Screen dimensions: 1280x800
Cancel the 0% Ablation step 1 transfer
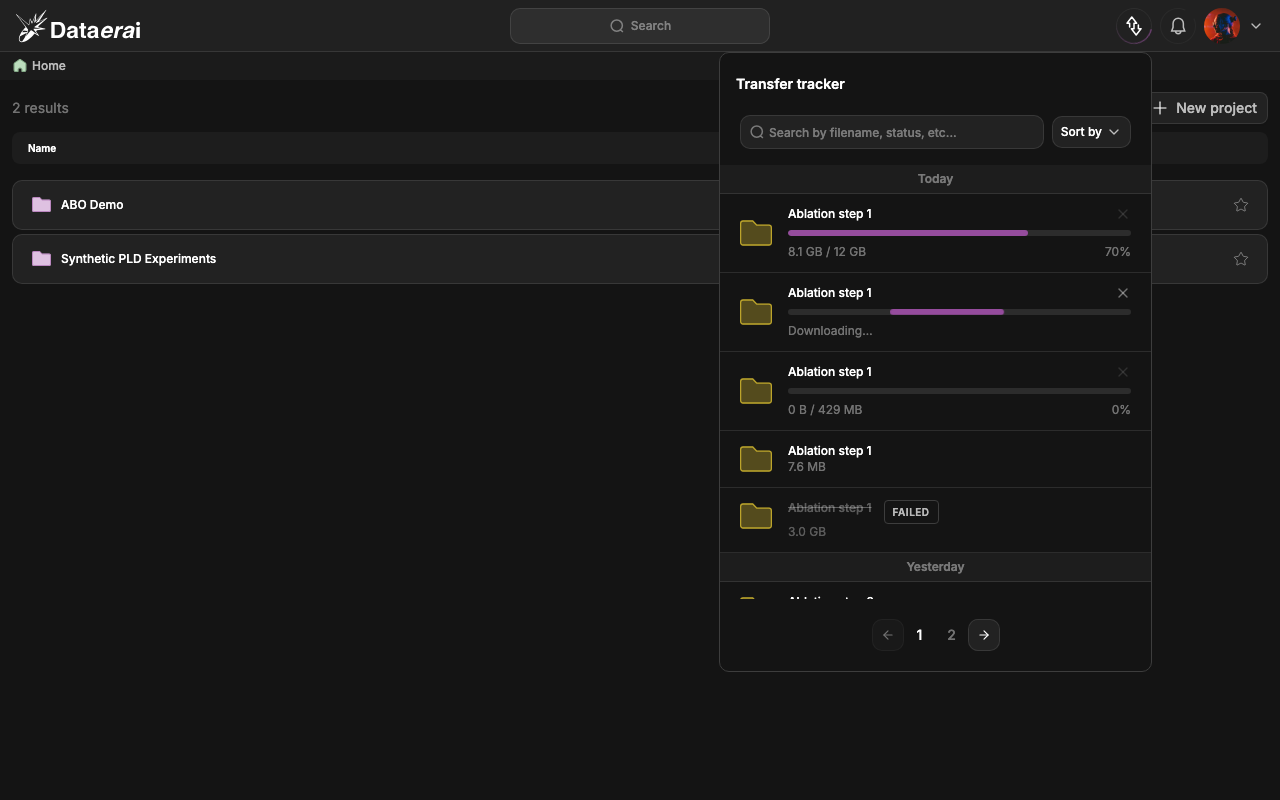[x=1123, y=372]
